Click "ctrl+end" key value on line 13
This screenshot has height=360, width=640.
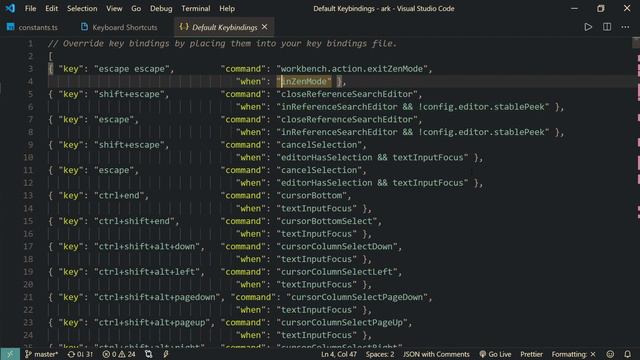tap(119, 195)
